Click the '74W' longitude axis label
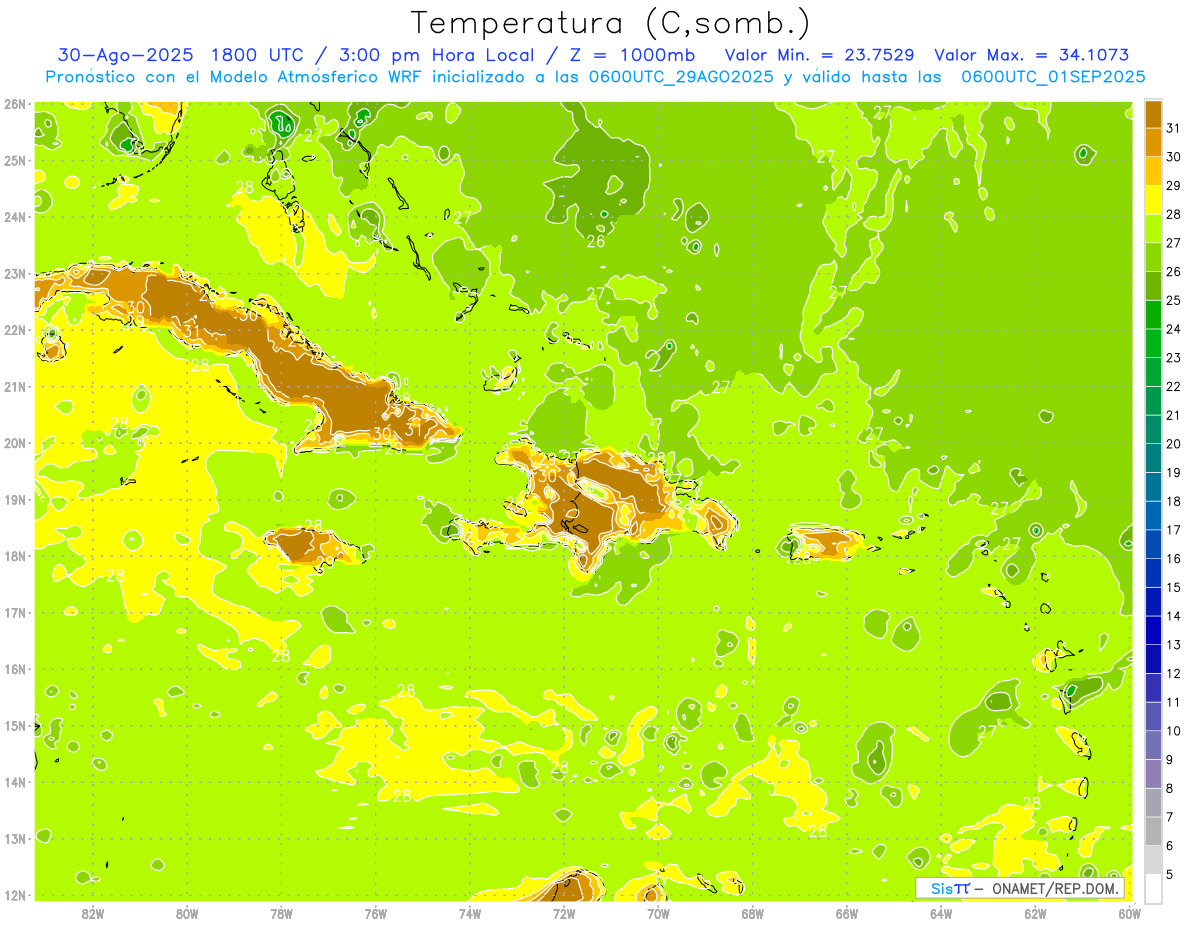1200x927 pixels. pyautogui.click(x=470, y=913)
